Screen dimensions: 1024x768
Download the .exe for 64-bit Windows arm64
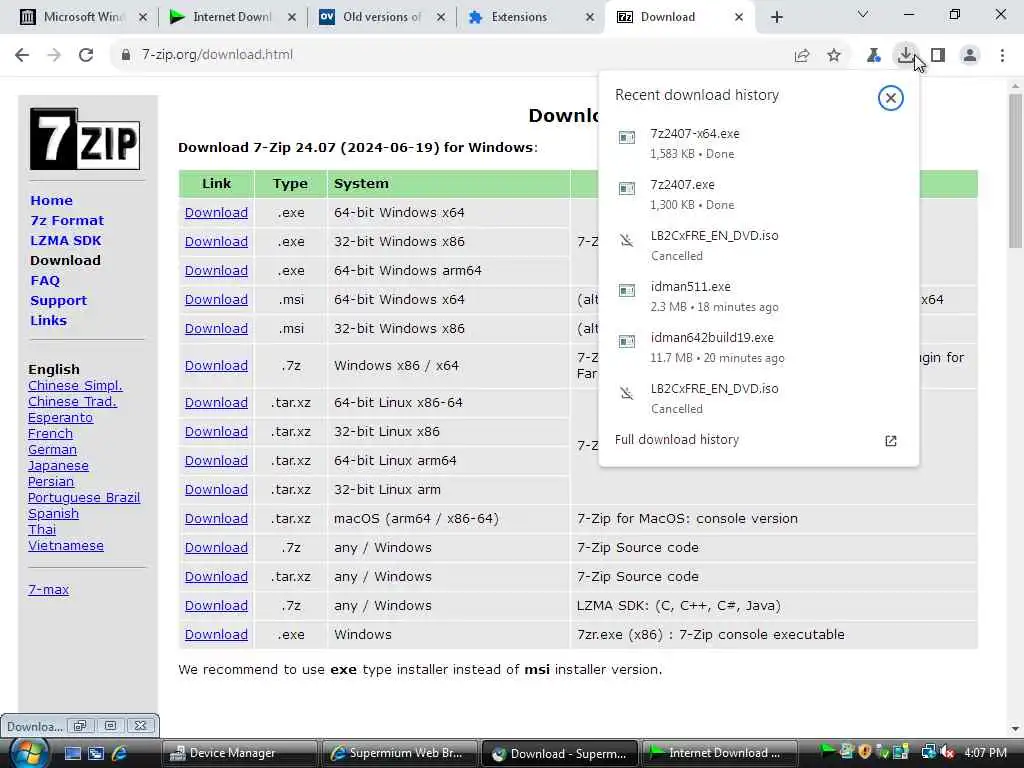click(x=216, y=270)
